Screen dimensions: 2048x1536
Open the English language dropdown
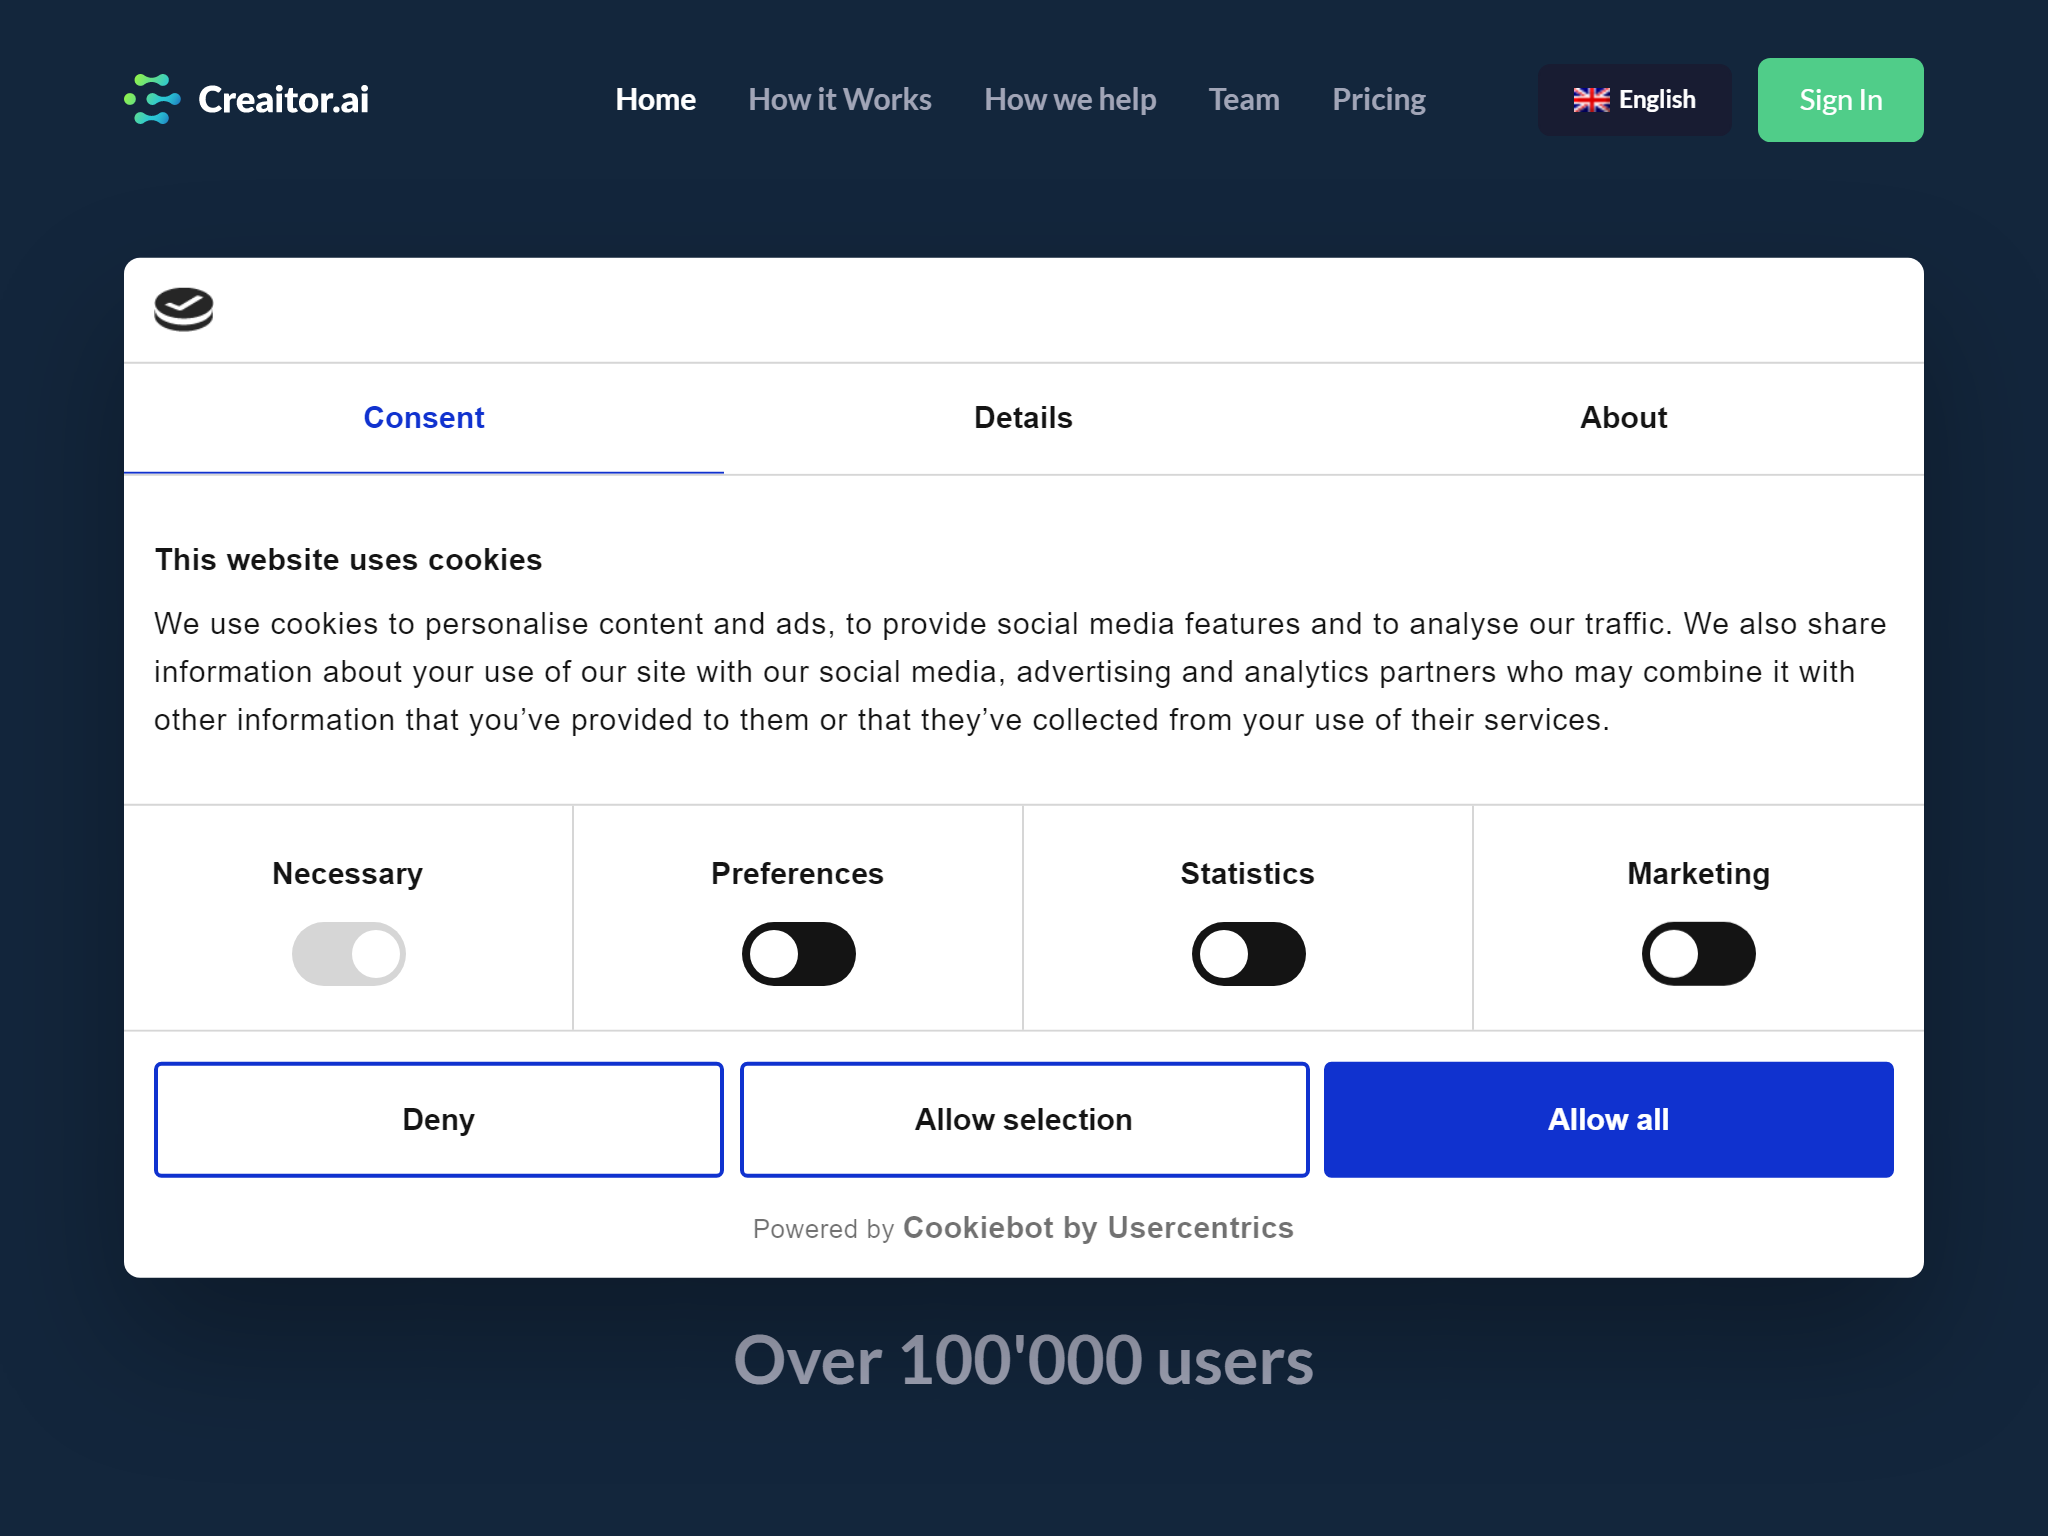click(x=1634, y=99)
